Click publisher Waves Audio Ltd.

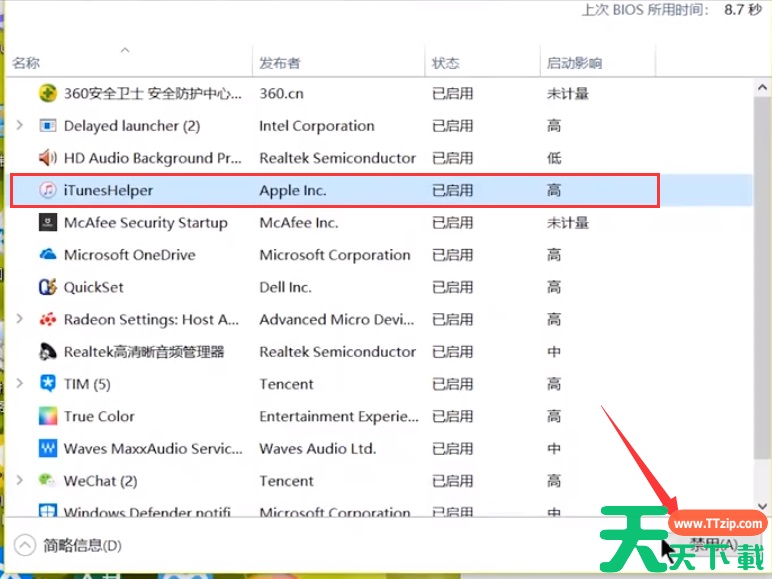(318, 449)
